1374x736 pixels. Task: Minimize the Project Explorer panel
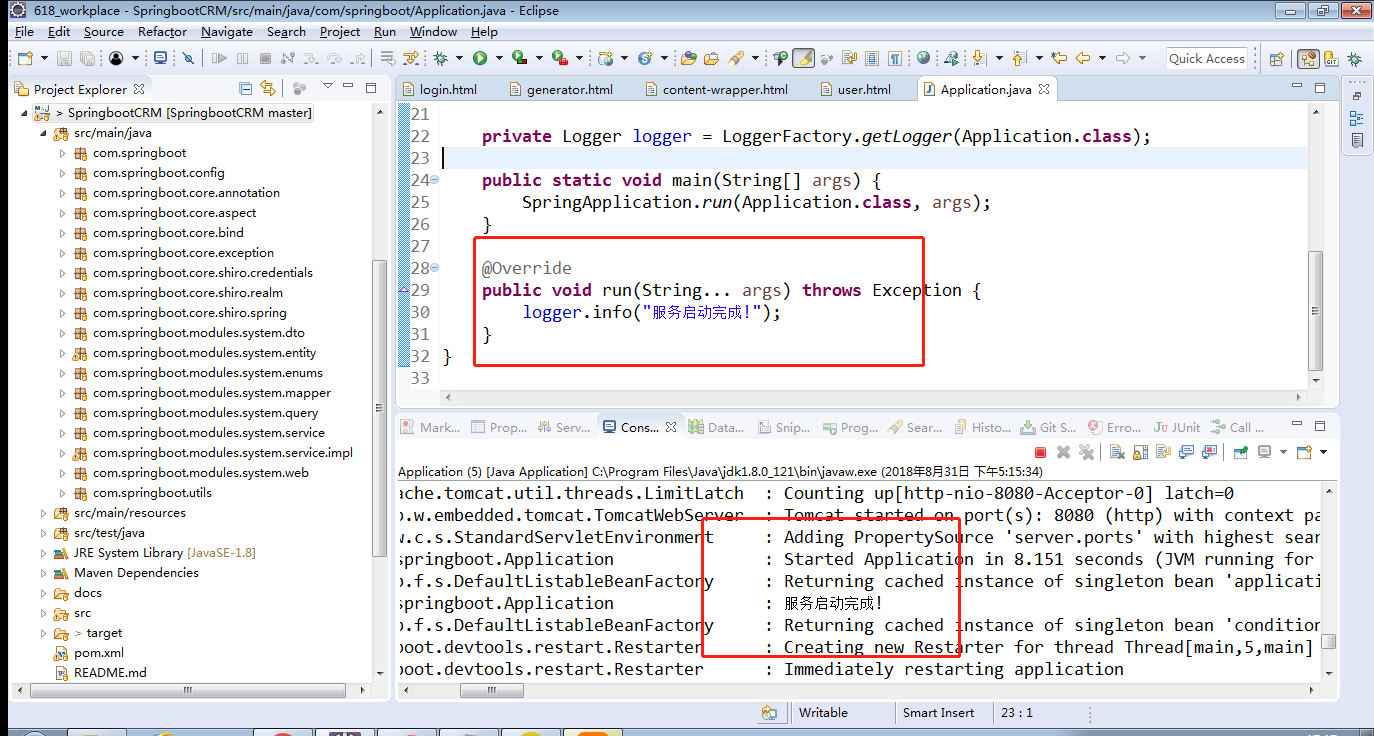click(348, 86)
